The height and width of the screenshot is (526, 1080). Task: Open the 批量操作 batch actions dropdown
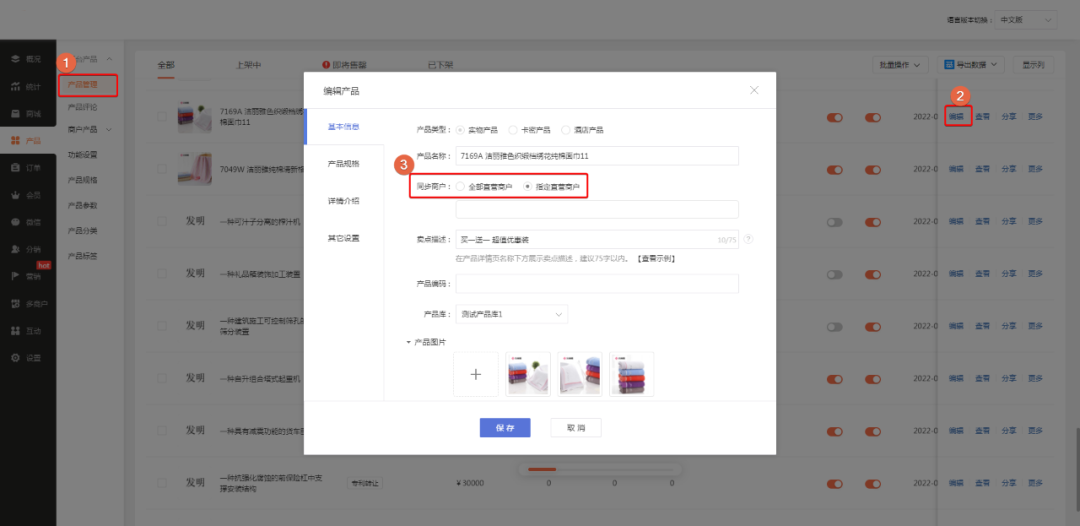point(900,65)
